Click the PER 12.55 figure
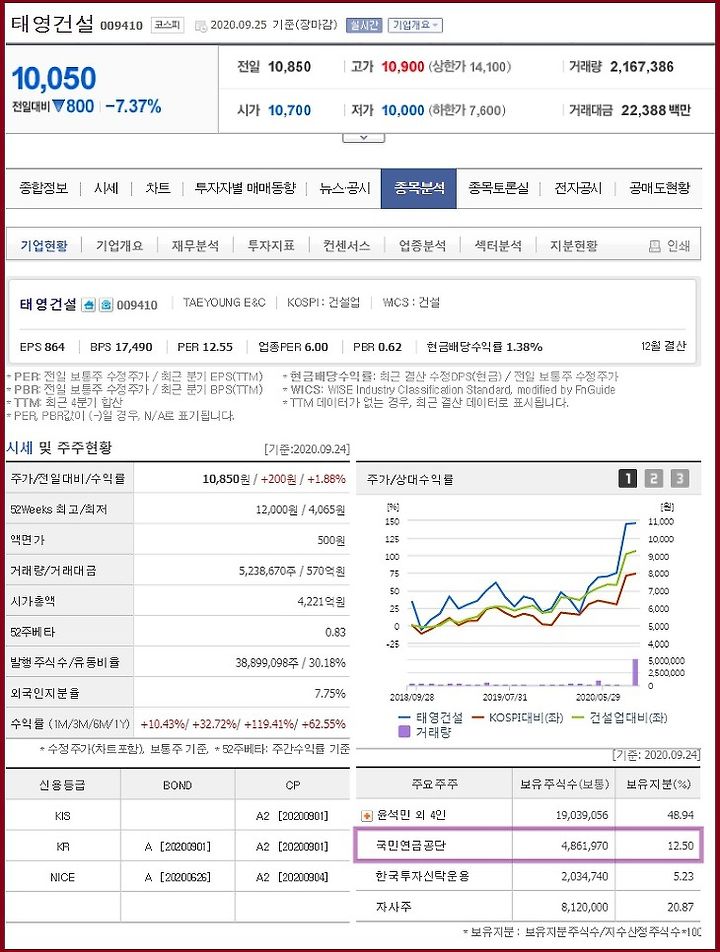 pyautogui.click(x=205, y=347)
